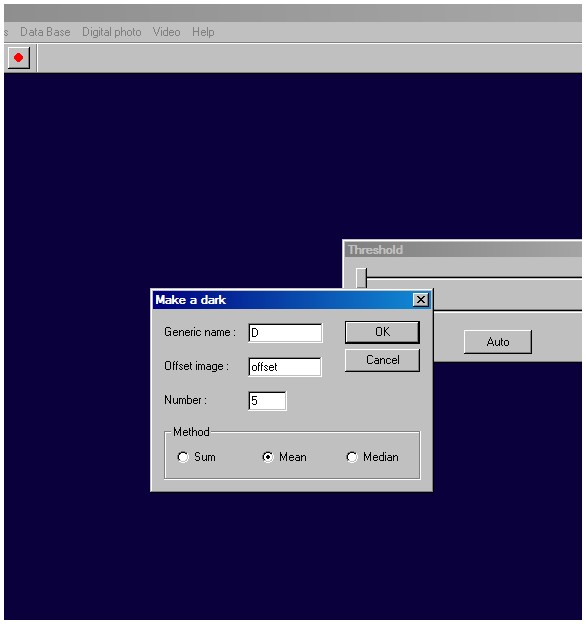
Task: Open the Data Base menu
Action: point(45,32)
